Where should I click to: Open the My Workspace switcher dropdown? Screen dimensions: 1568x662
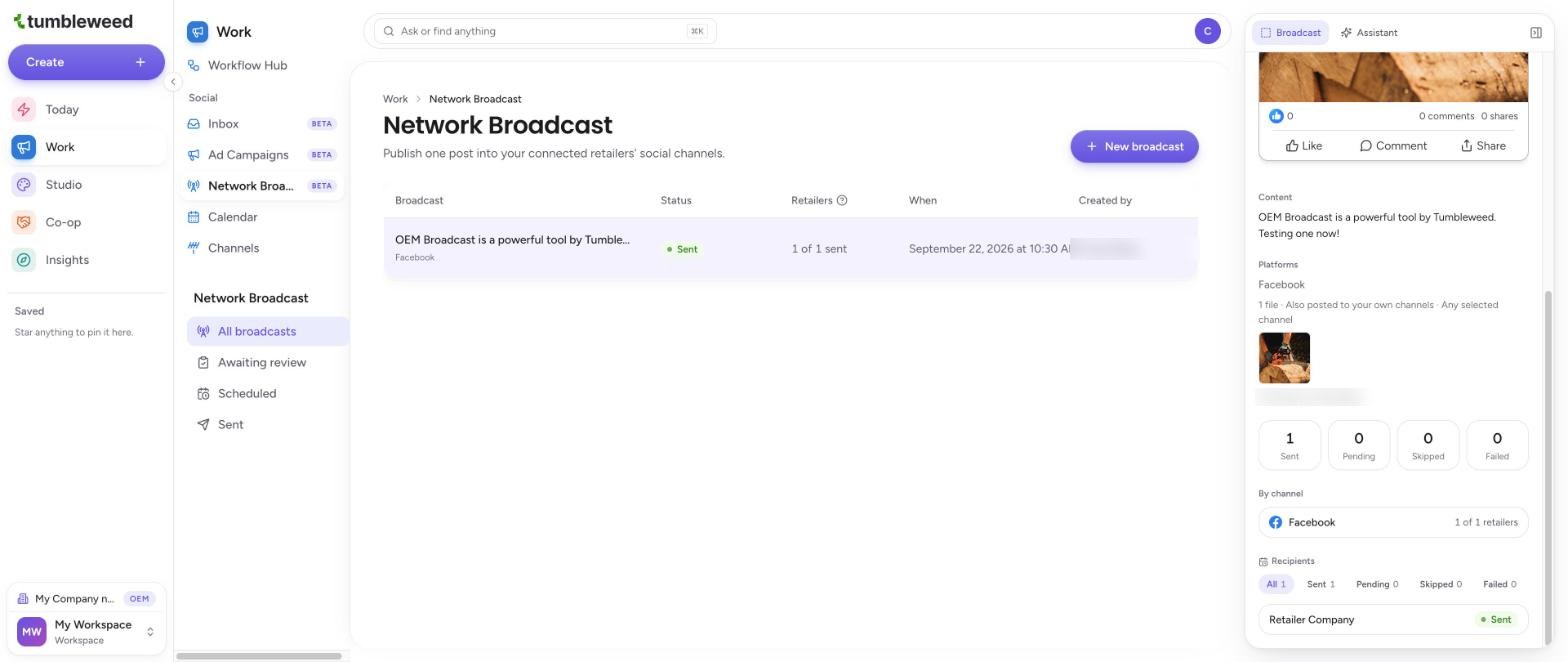[x=86, y=632]
